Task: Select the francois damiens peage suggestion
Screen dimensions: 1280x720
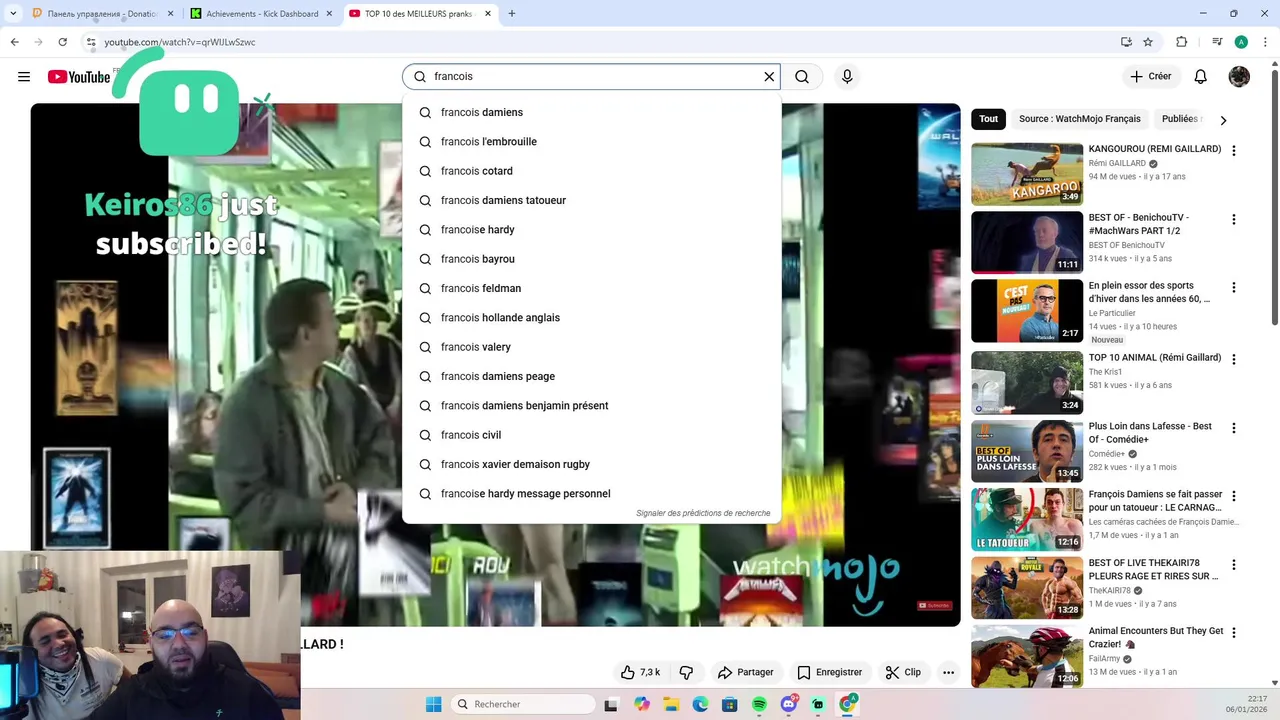Action: pyautogui.click(x=591, y=376)
